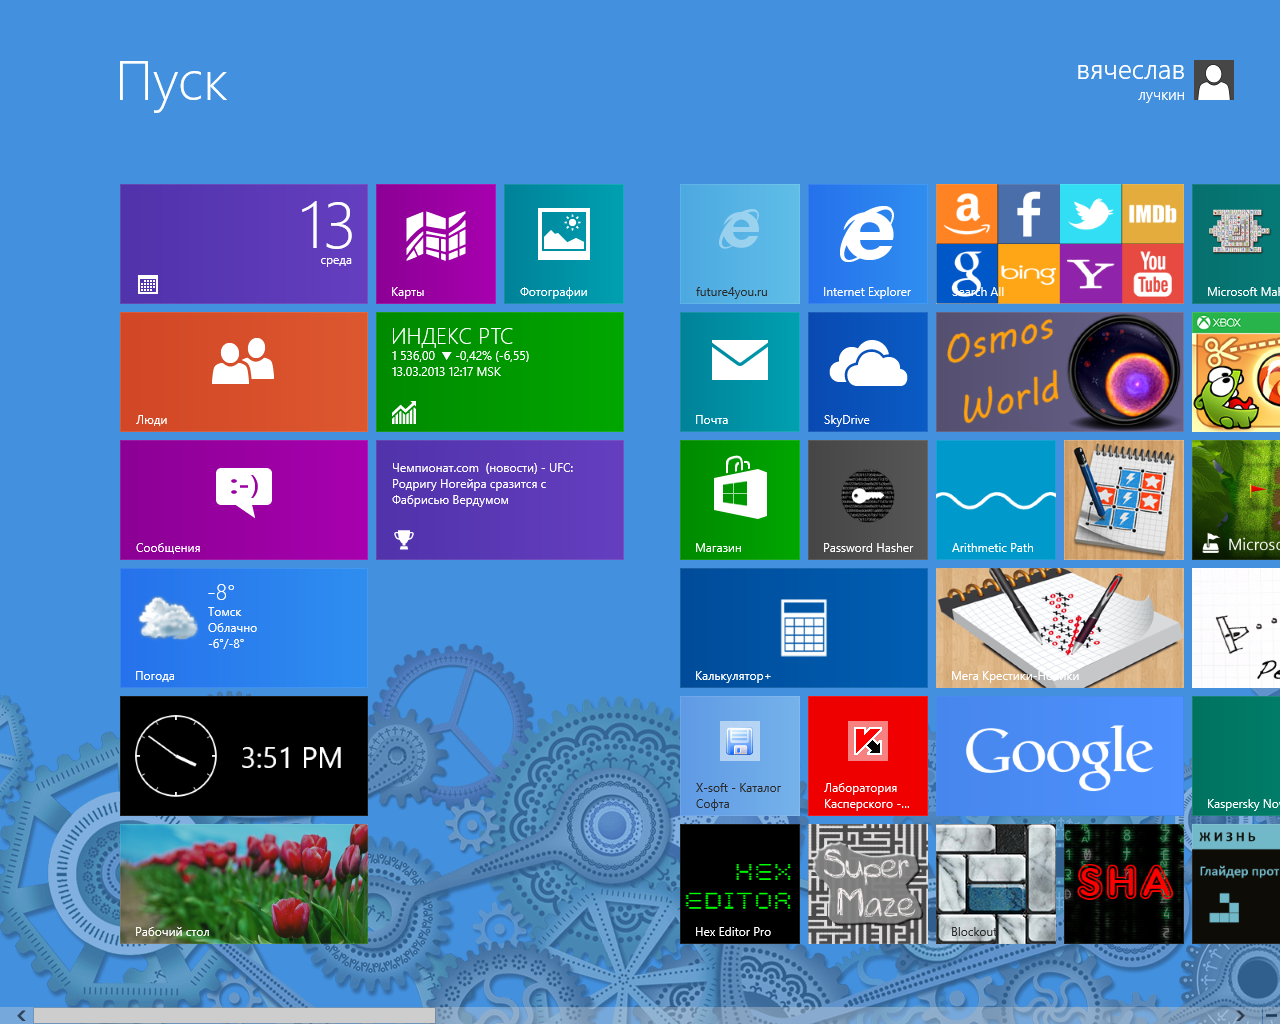Click the left arrow of horizontal scrollbar
This screenshot has width=1280, height=1024.
click(x=19, y=1016)
